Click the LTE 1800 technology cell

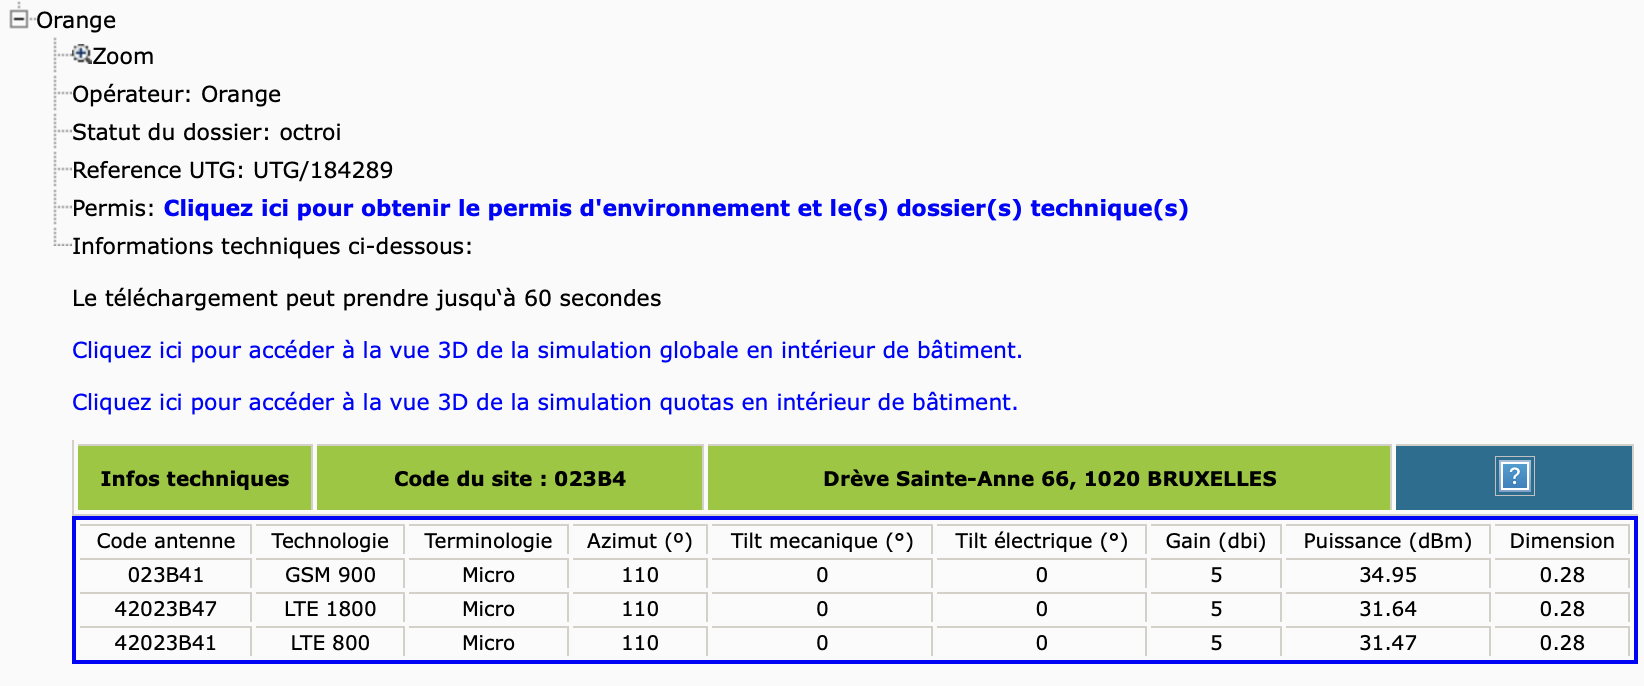point(330,609)
